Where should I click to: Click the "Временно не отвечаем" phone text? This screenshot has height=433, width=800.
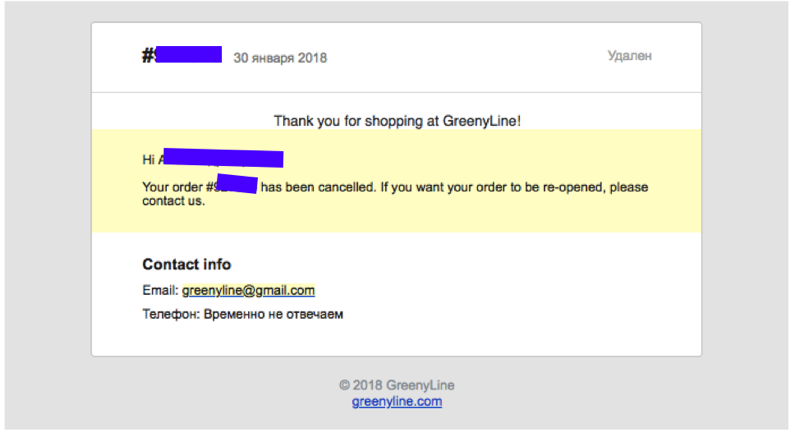273,314
